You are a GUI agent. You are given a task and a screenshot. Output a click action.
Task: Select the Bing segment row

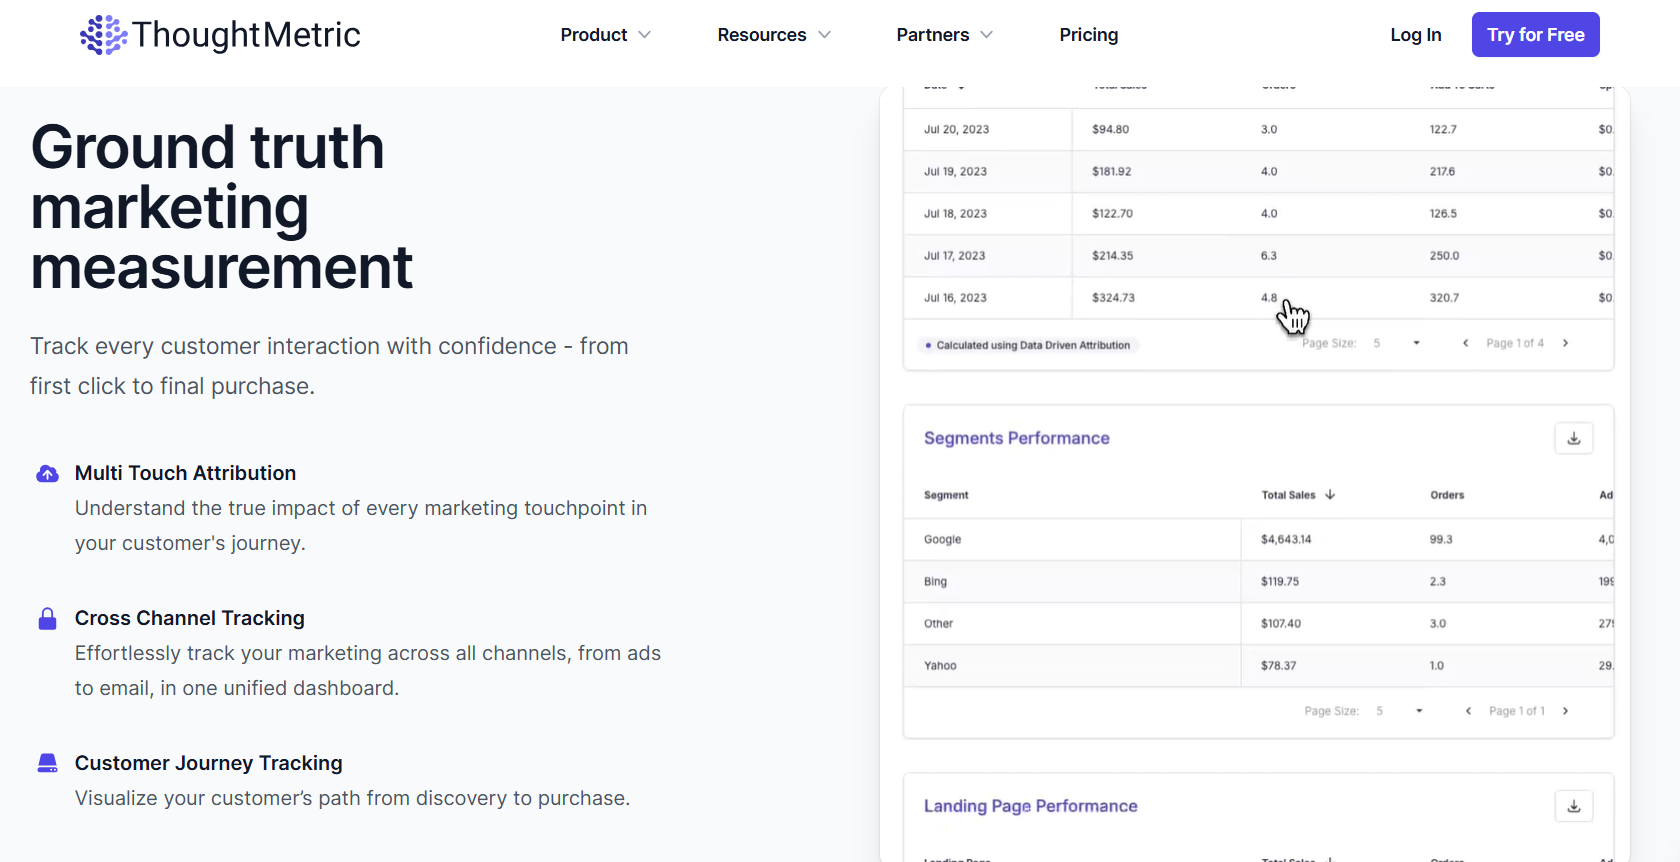coord(1258,581)
